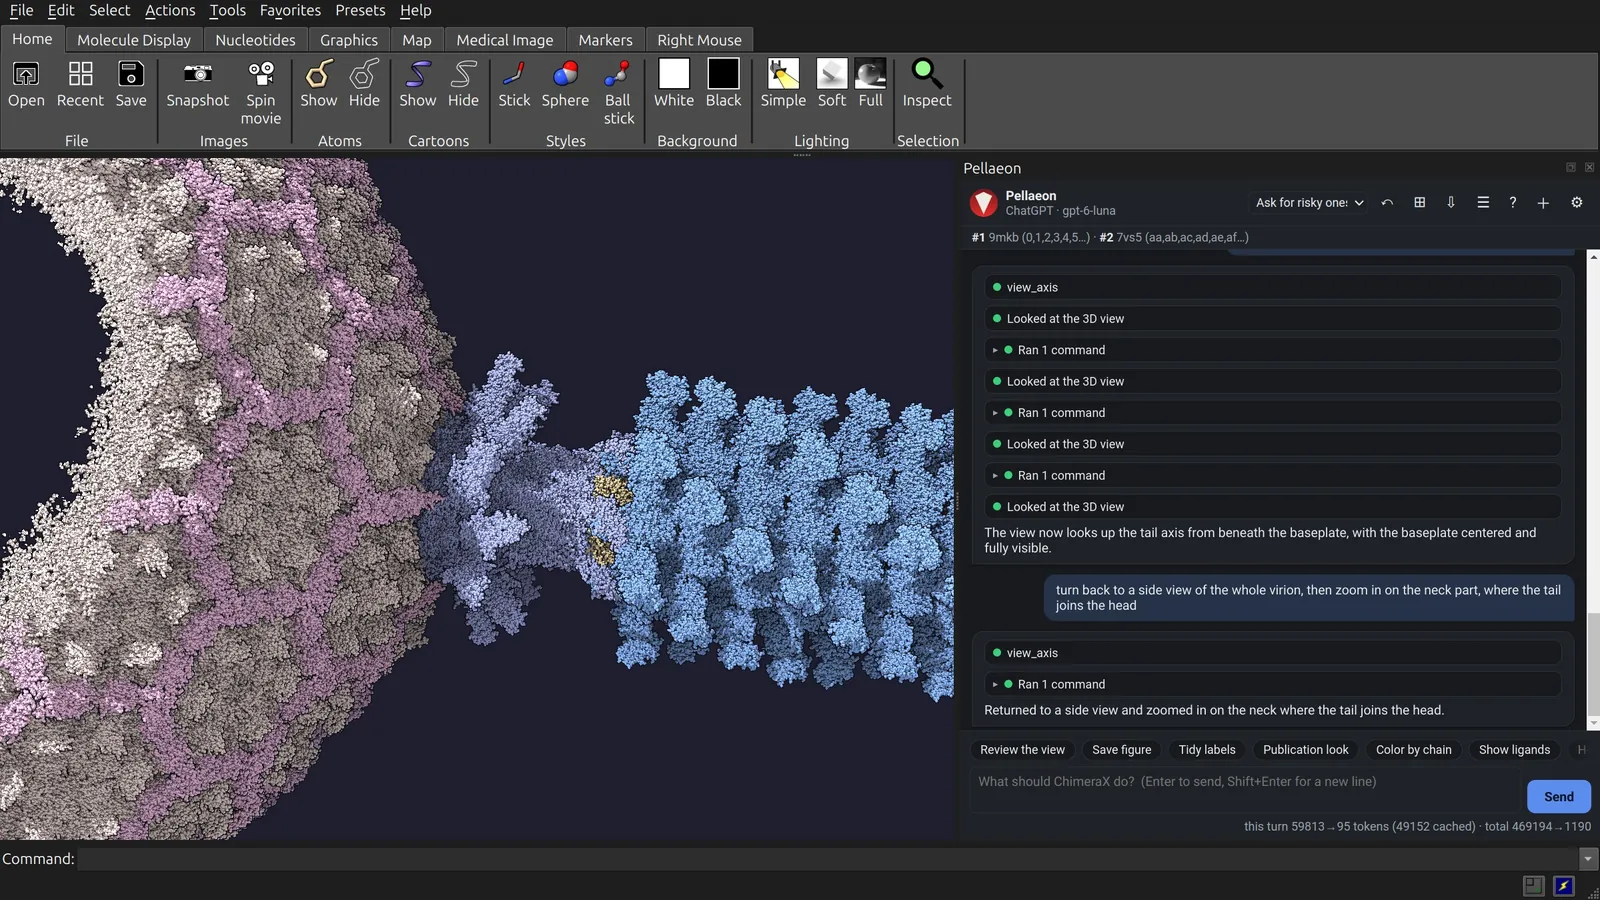Start a new chat with the plus icon
Screen dimensions: 1600x900
(x=1543, y=203)
